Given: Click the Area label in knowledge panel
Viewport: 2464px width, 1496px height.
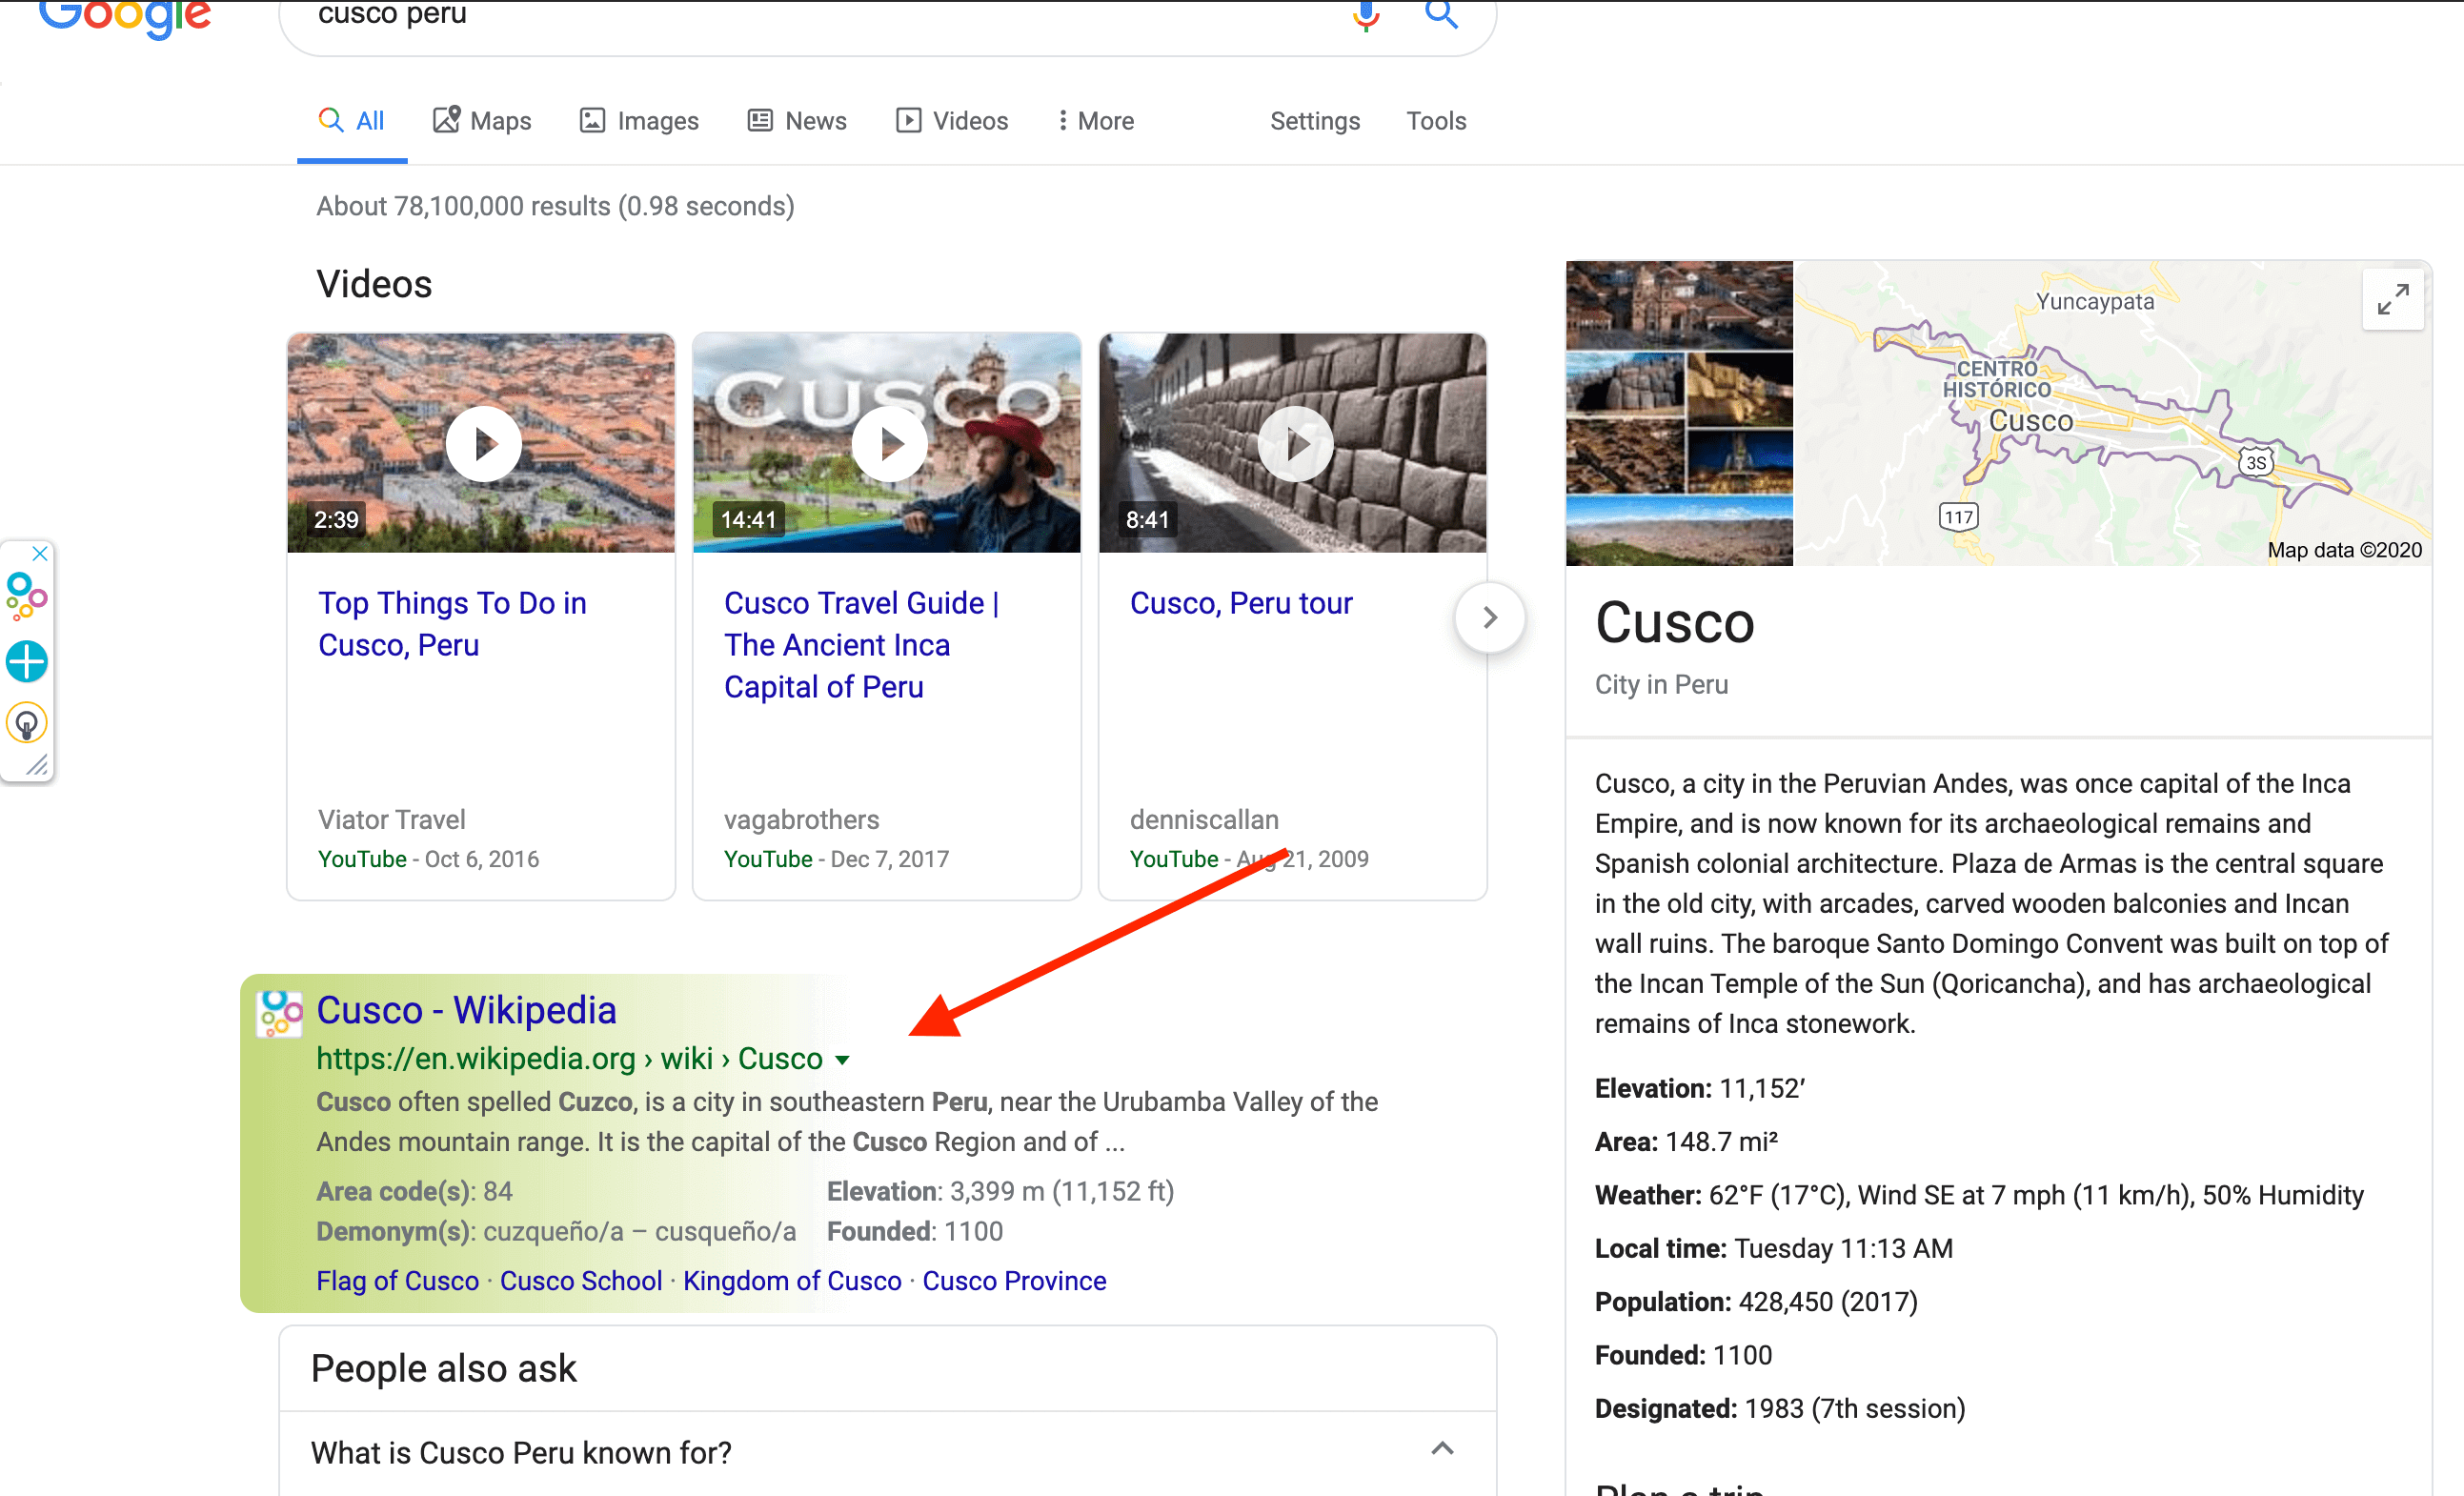Looking at the screenshot, I should (1626, 1141).
